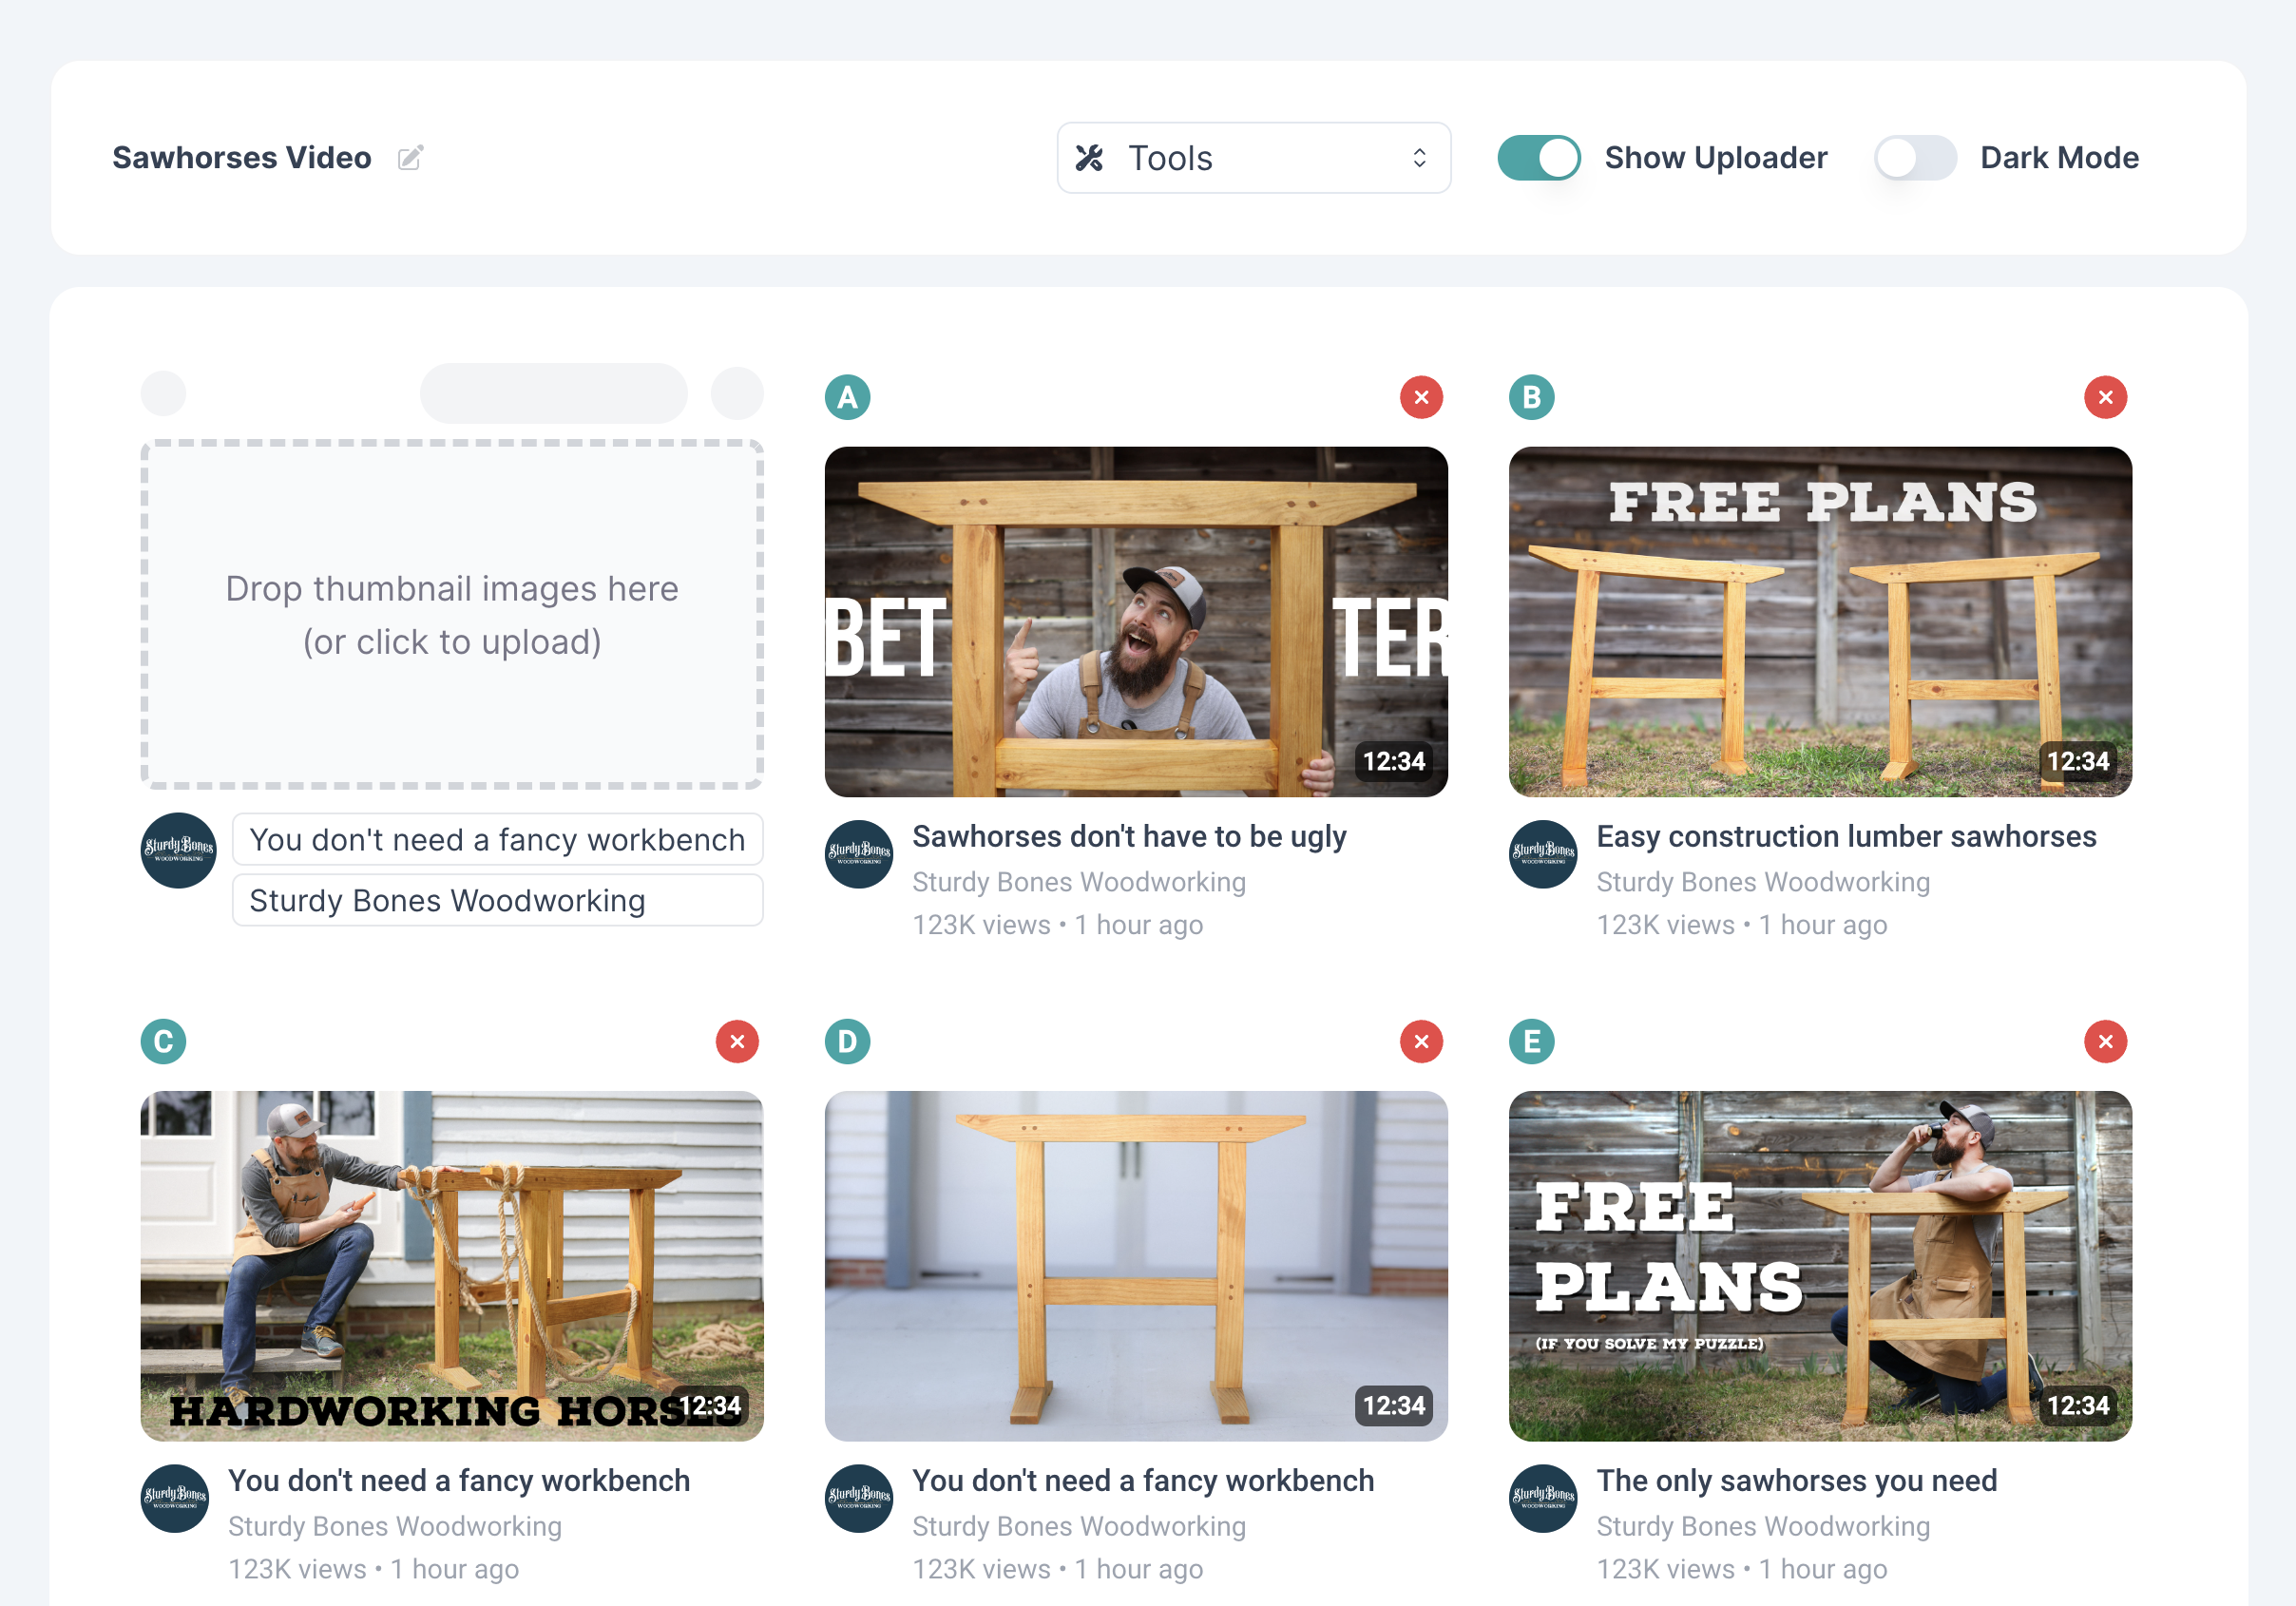Viewport: 2296px width, 1606px height.
Task: Click remove button on thumbnail D
Action: click(1422, 1041)
